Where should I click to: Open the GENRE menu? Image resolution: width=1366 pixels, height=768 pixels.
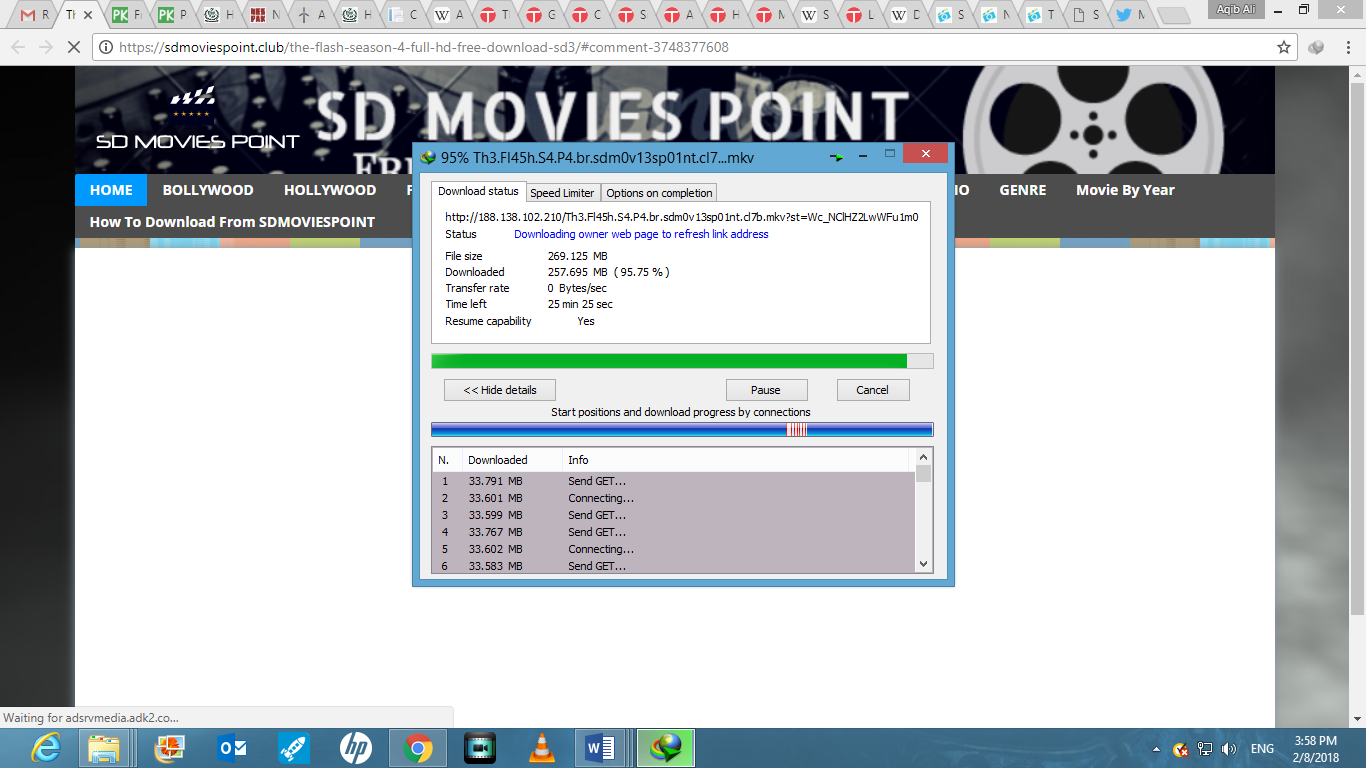[x=1023, y=190]
